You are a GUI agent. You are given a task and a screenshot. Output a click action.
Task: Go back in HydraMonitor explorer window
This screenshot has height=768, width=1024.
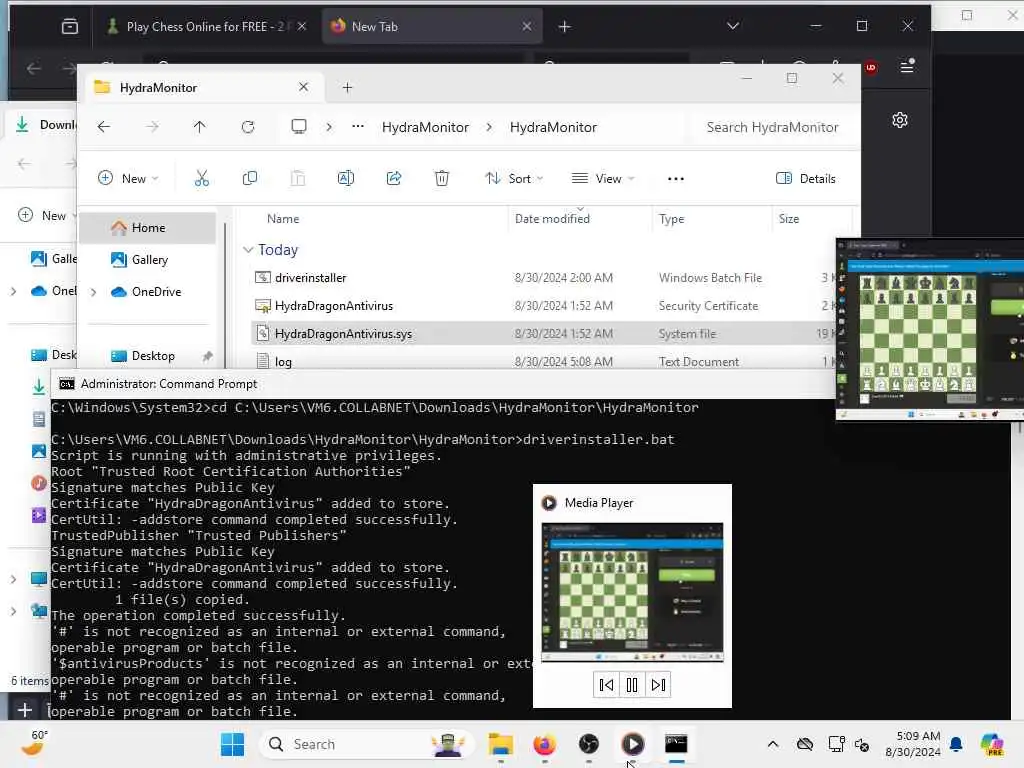tap(104, 127)
